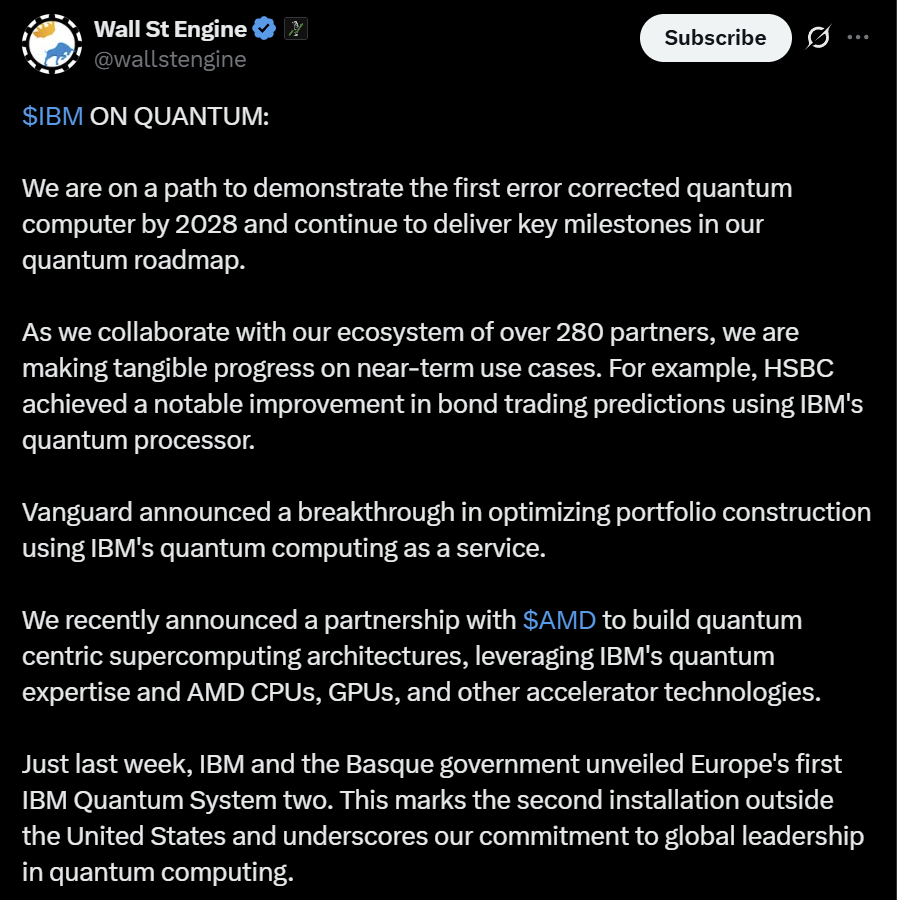Ask Grok about this post

click(819, 37)
